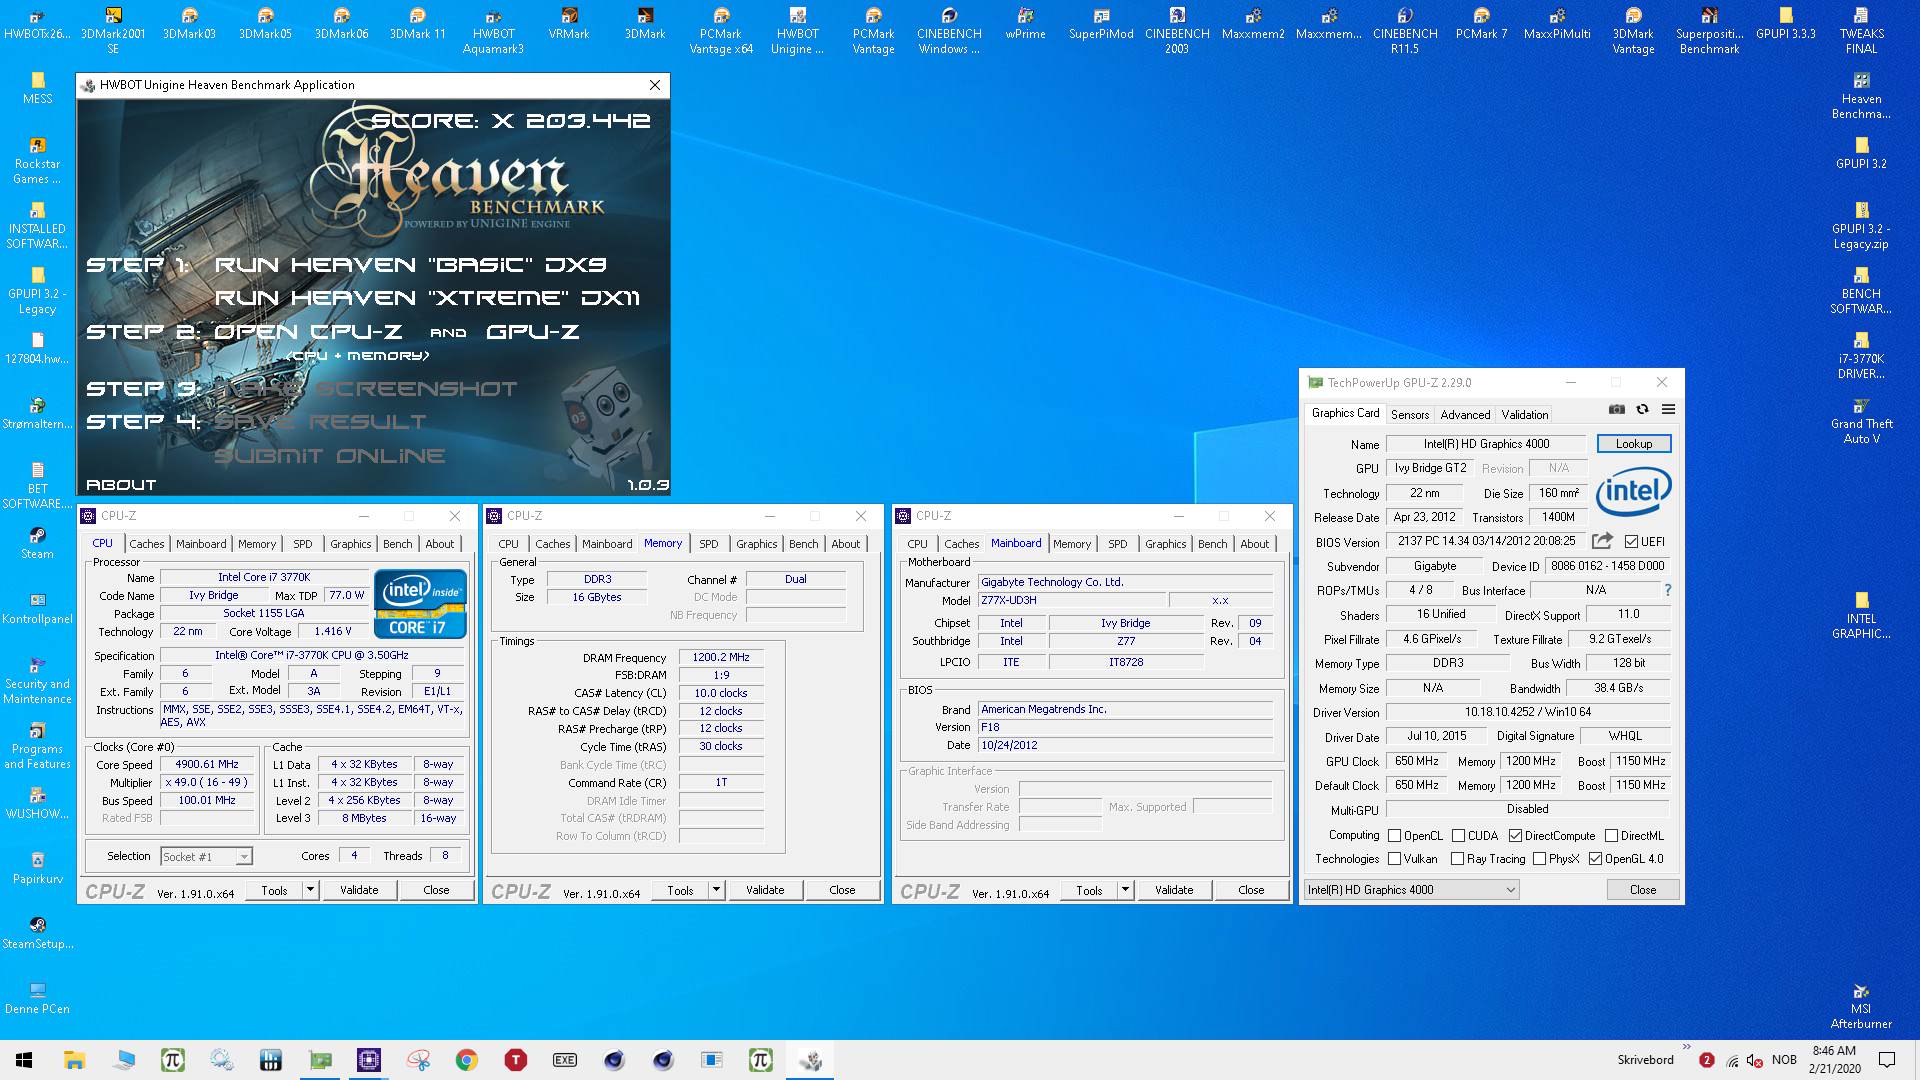Switch to the GPU-Z Advanced tab
This screenshot has width=1920, height=1080.
pos(1465,415)
